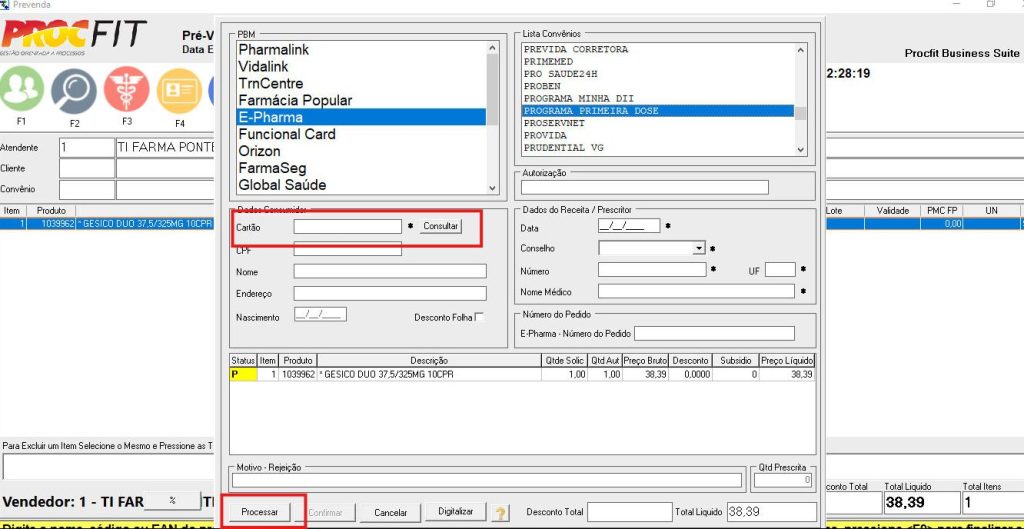Click the Endereço input field

(x=390, y=293)
